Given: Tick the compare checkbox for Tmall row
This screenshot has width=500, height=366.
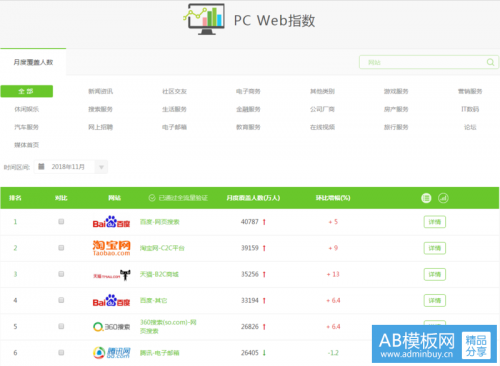Looking at the screenshot, I should point(61,274).
